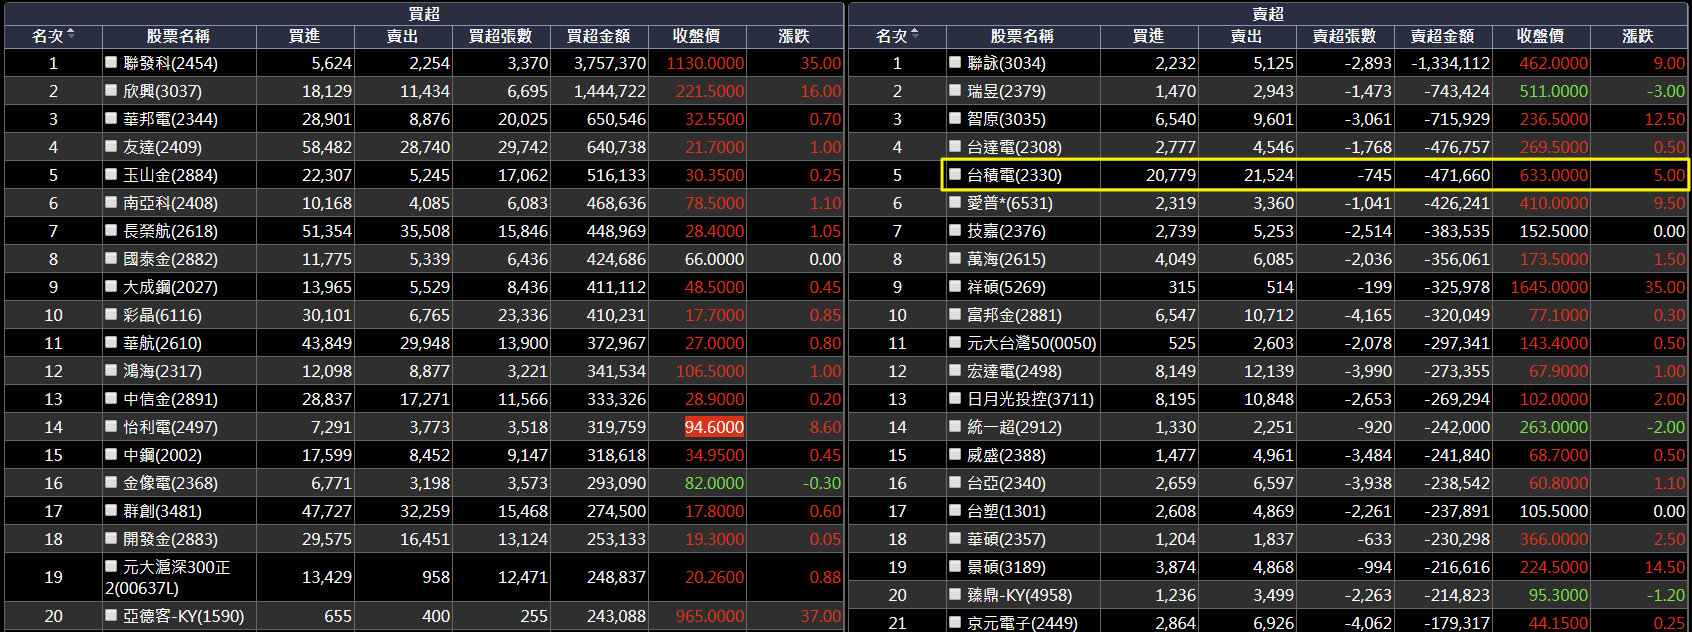Open stock 怡利電(2497)
This screenshot has width=1692, height=632.
[x=170, y=427]
